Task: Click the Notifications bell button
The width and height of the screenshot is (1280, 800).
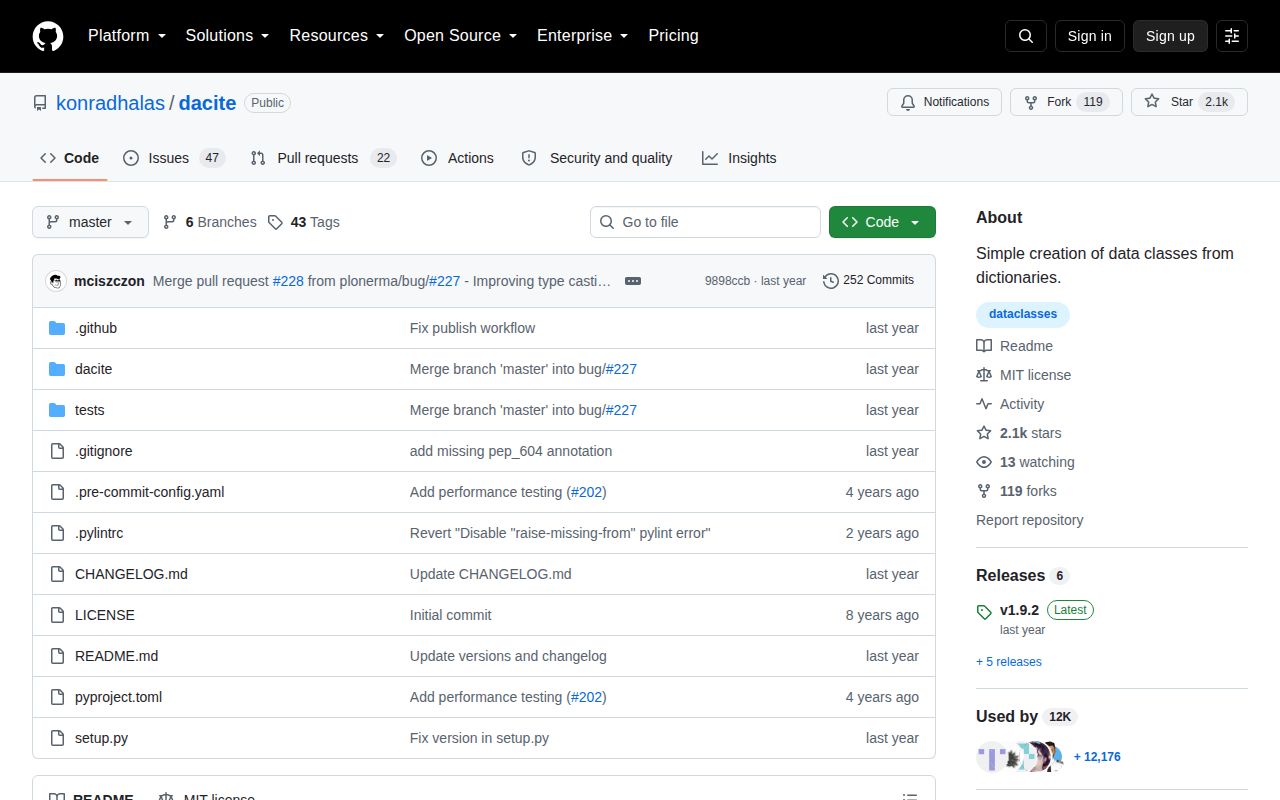Action: click(944, 102)
